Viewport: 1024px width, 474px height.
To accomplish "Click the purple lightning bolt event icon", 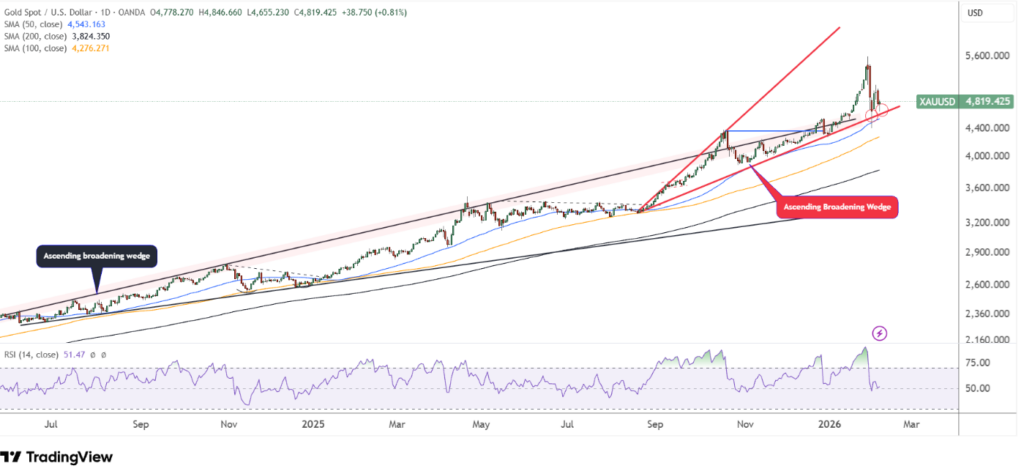I will pos(879,333).
